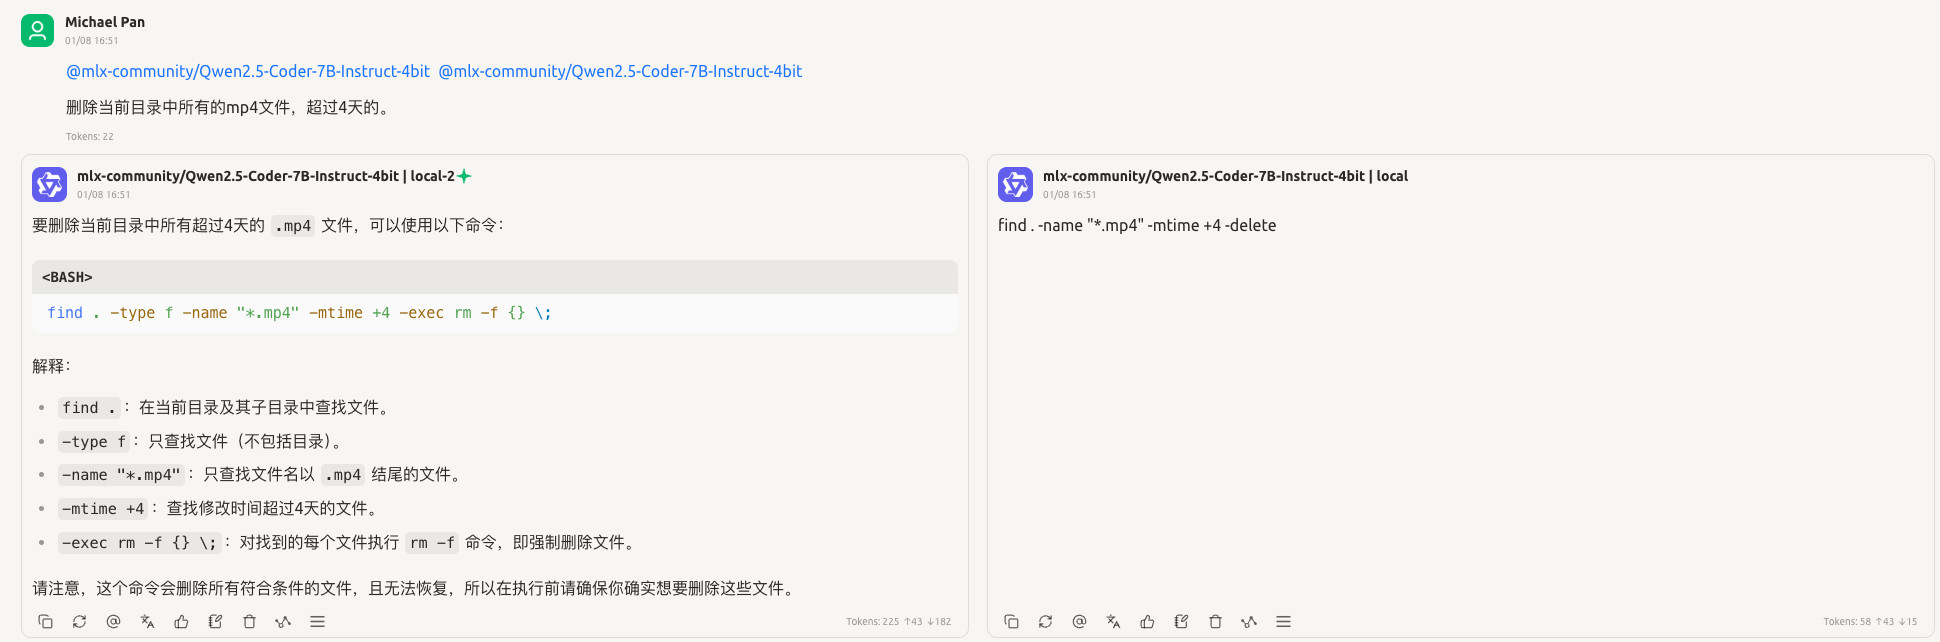1940x642 pixels.
Task: Regenerate the short find -delete response
Action: coord(1045,621)
